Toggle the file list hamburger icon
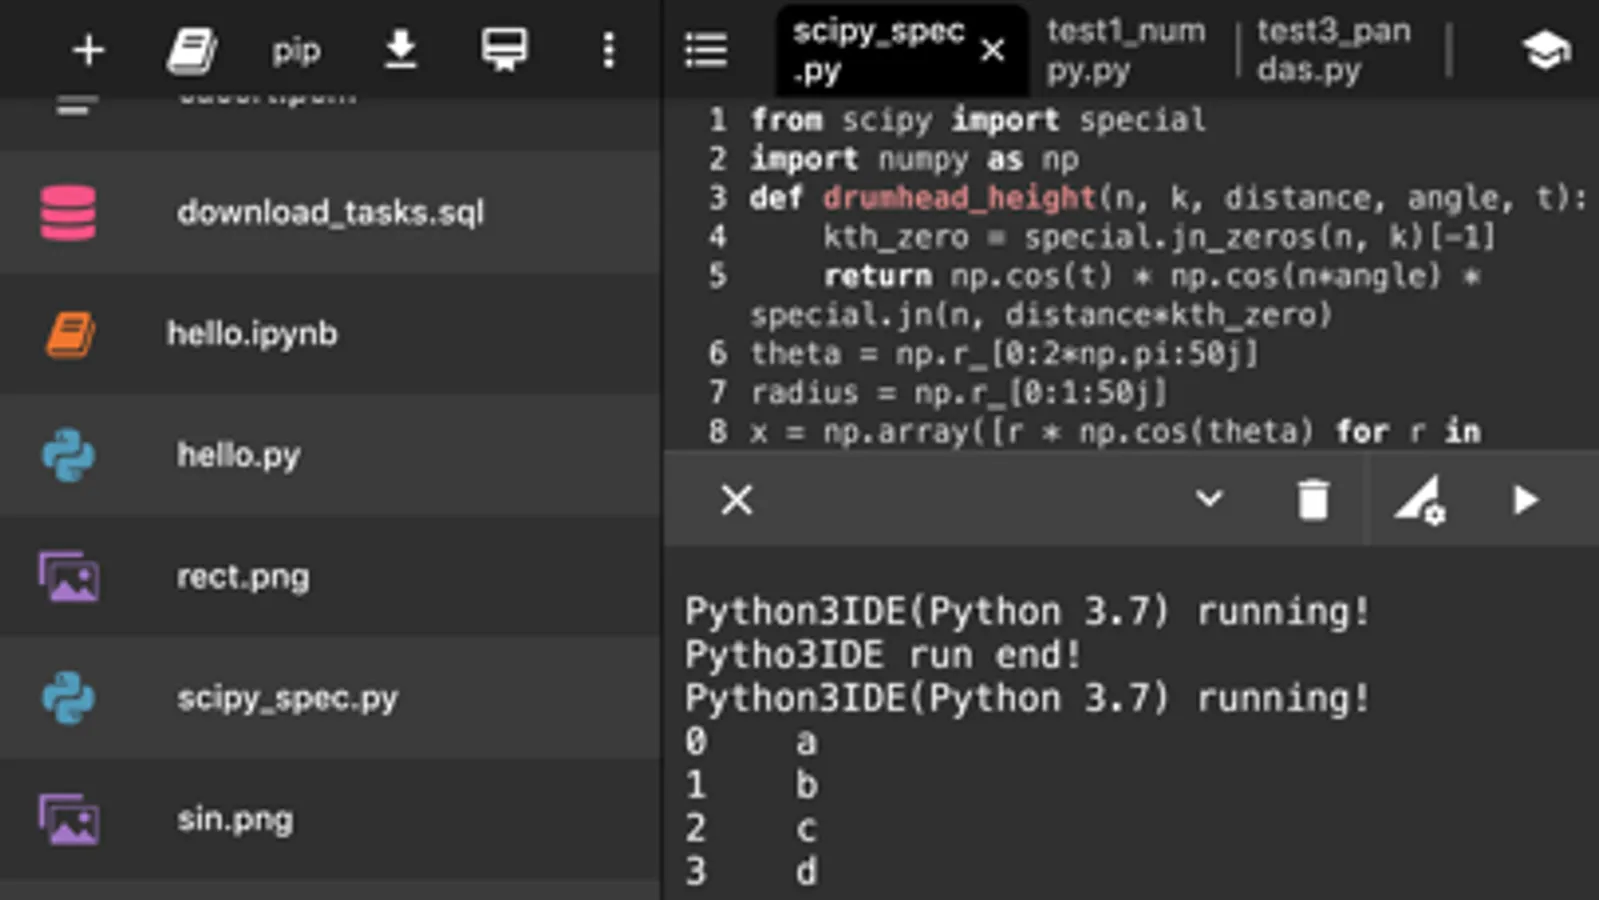Image resolution: width=1599 pixels, height=900 pixels. (706, 50)
